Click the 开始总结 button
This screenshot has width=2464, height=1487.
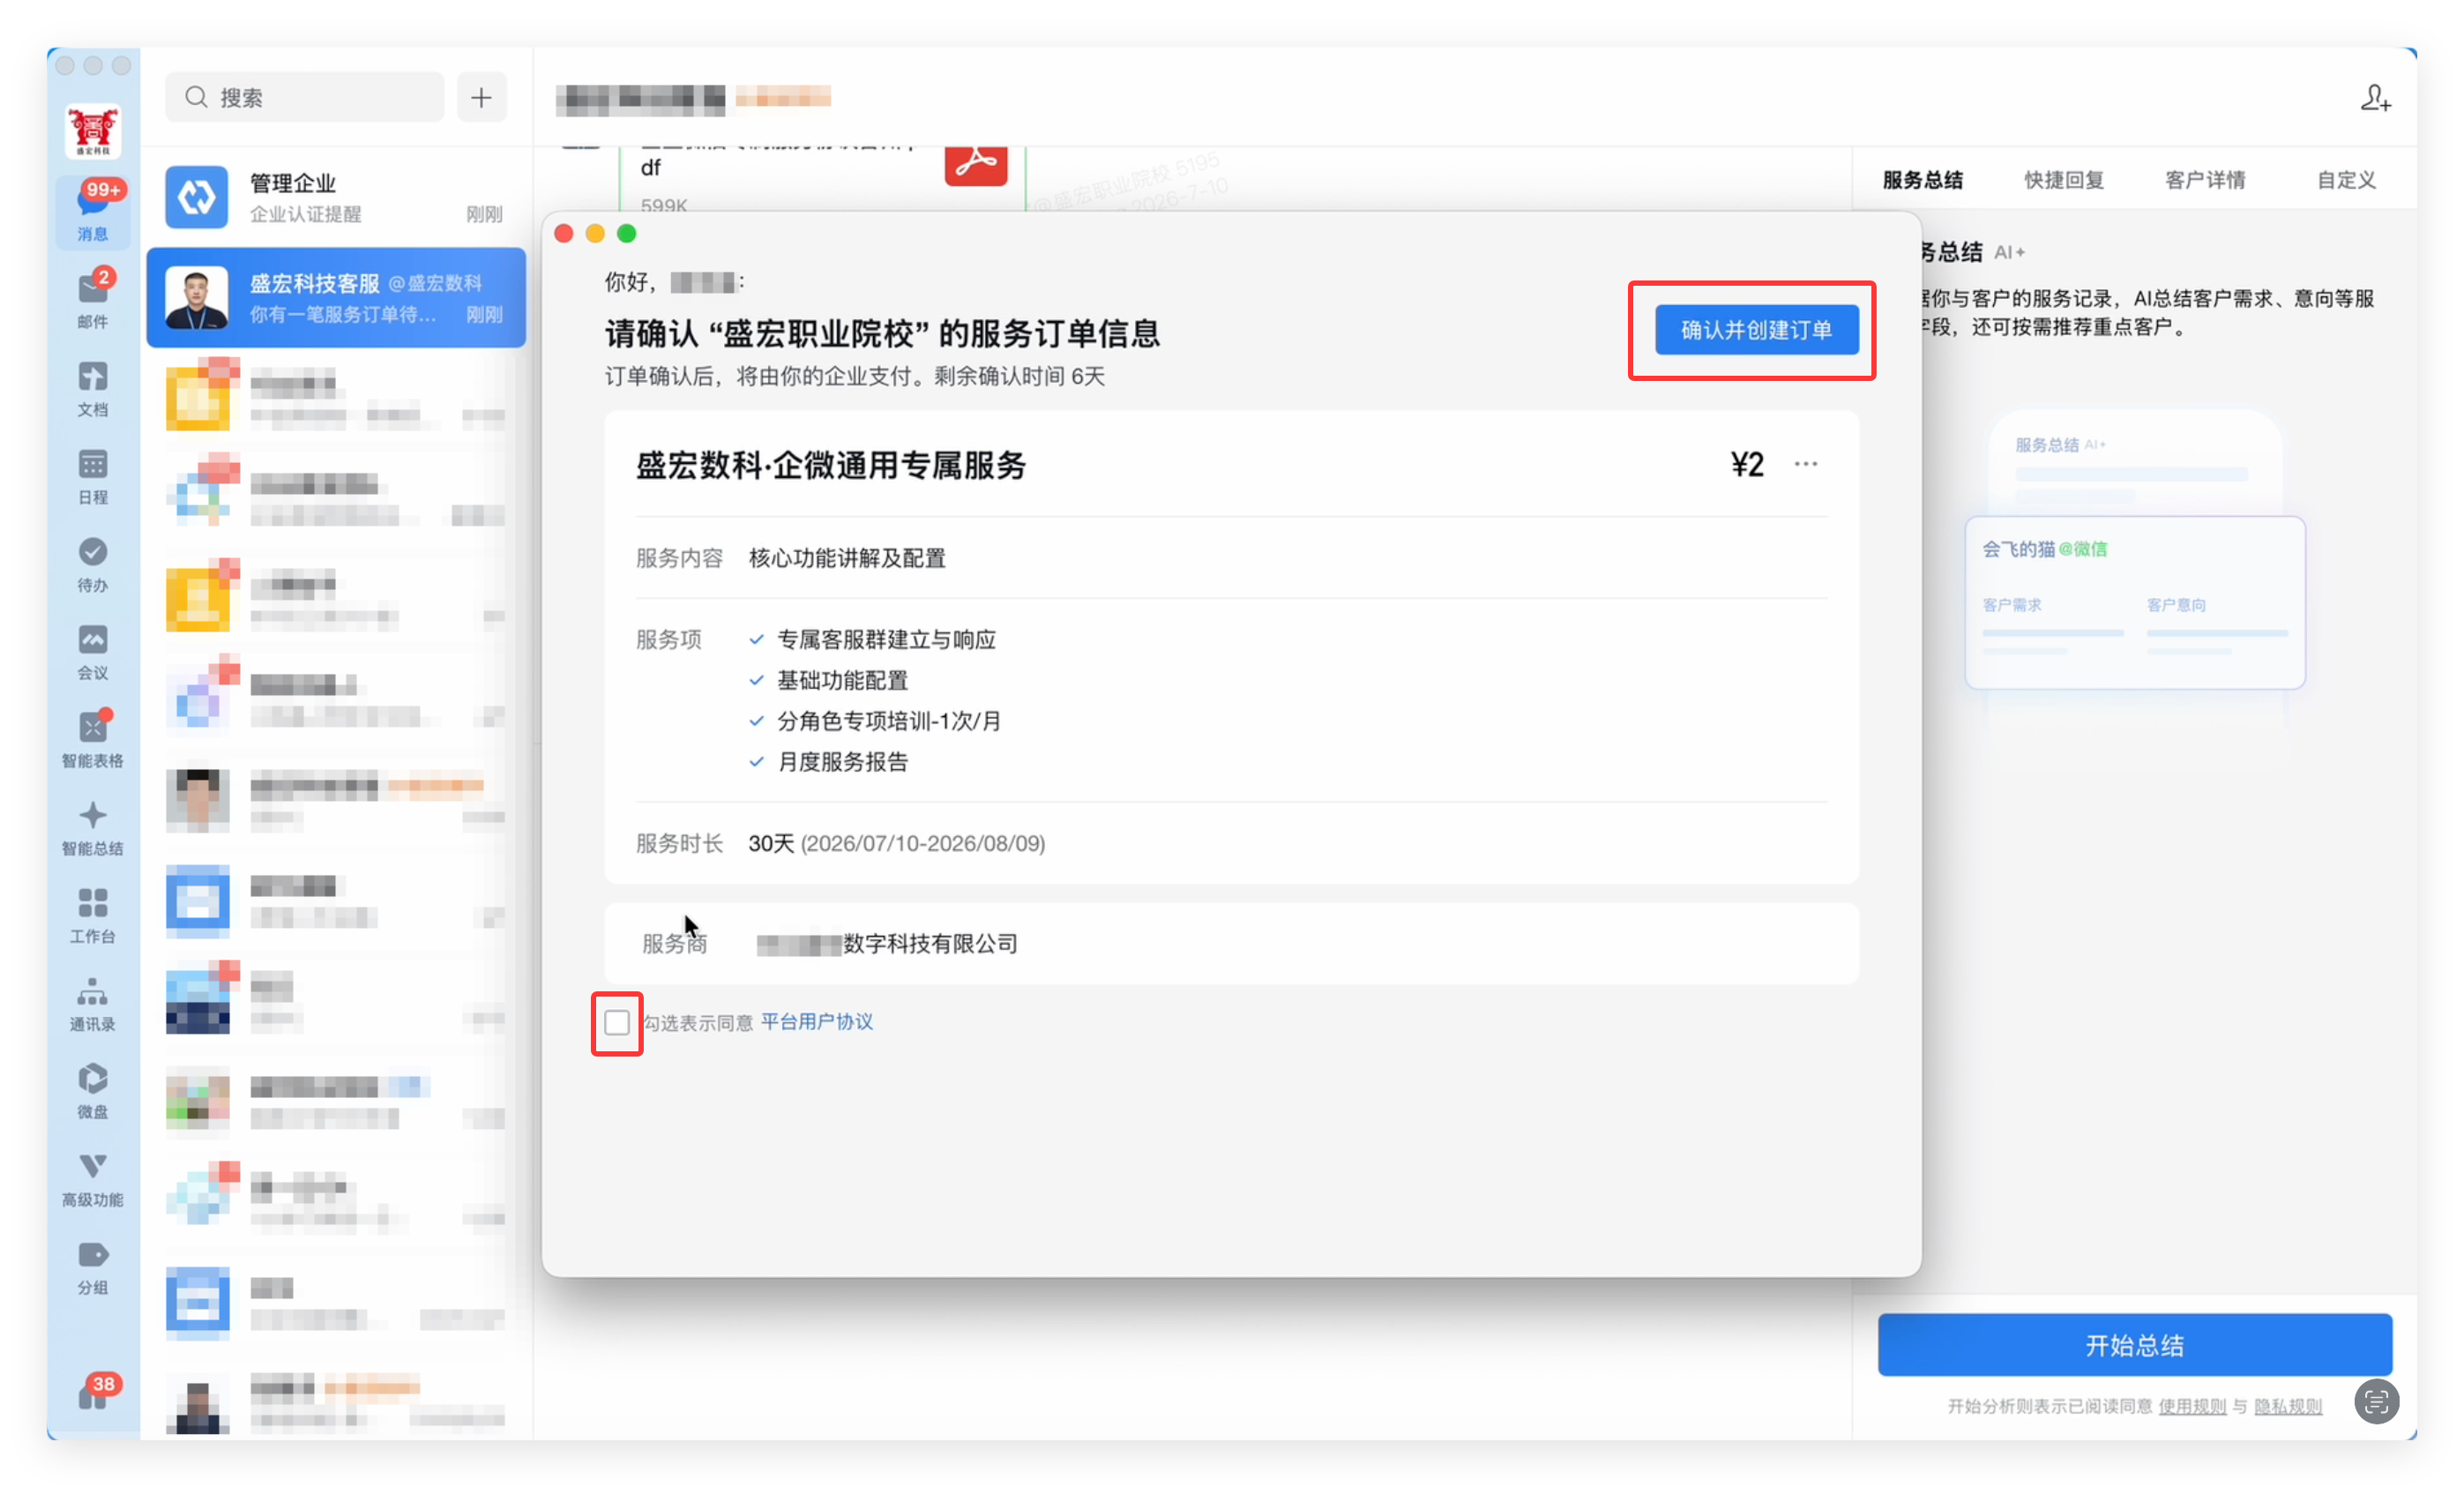[2134, 1345]
